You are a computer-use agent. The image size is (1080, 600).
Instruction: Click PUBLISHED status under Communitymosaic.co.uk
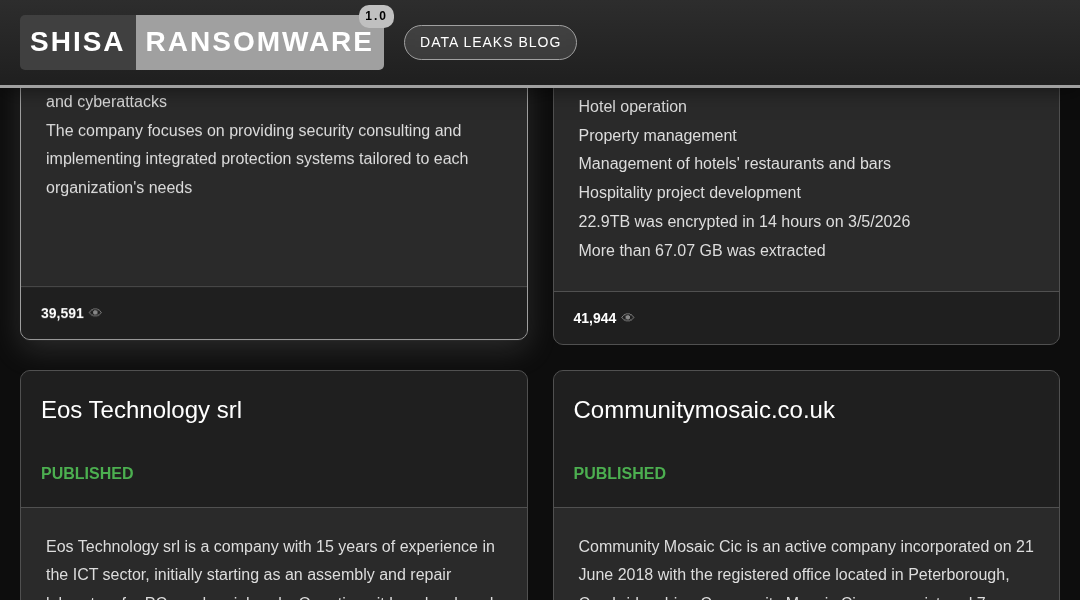619,473
